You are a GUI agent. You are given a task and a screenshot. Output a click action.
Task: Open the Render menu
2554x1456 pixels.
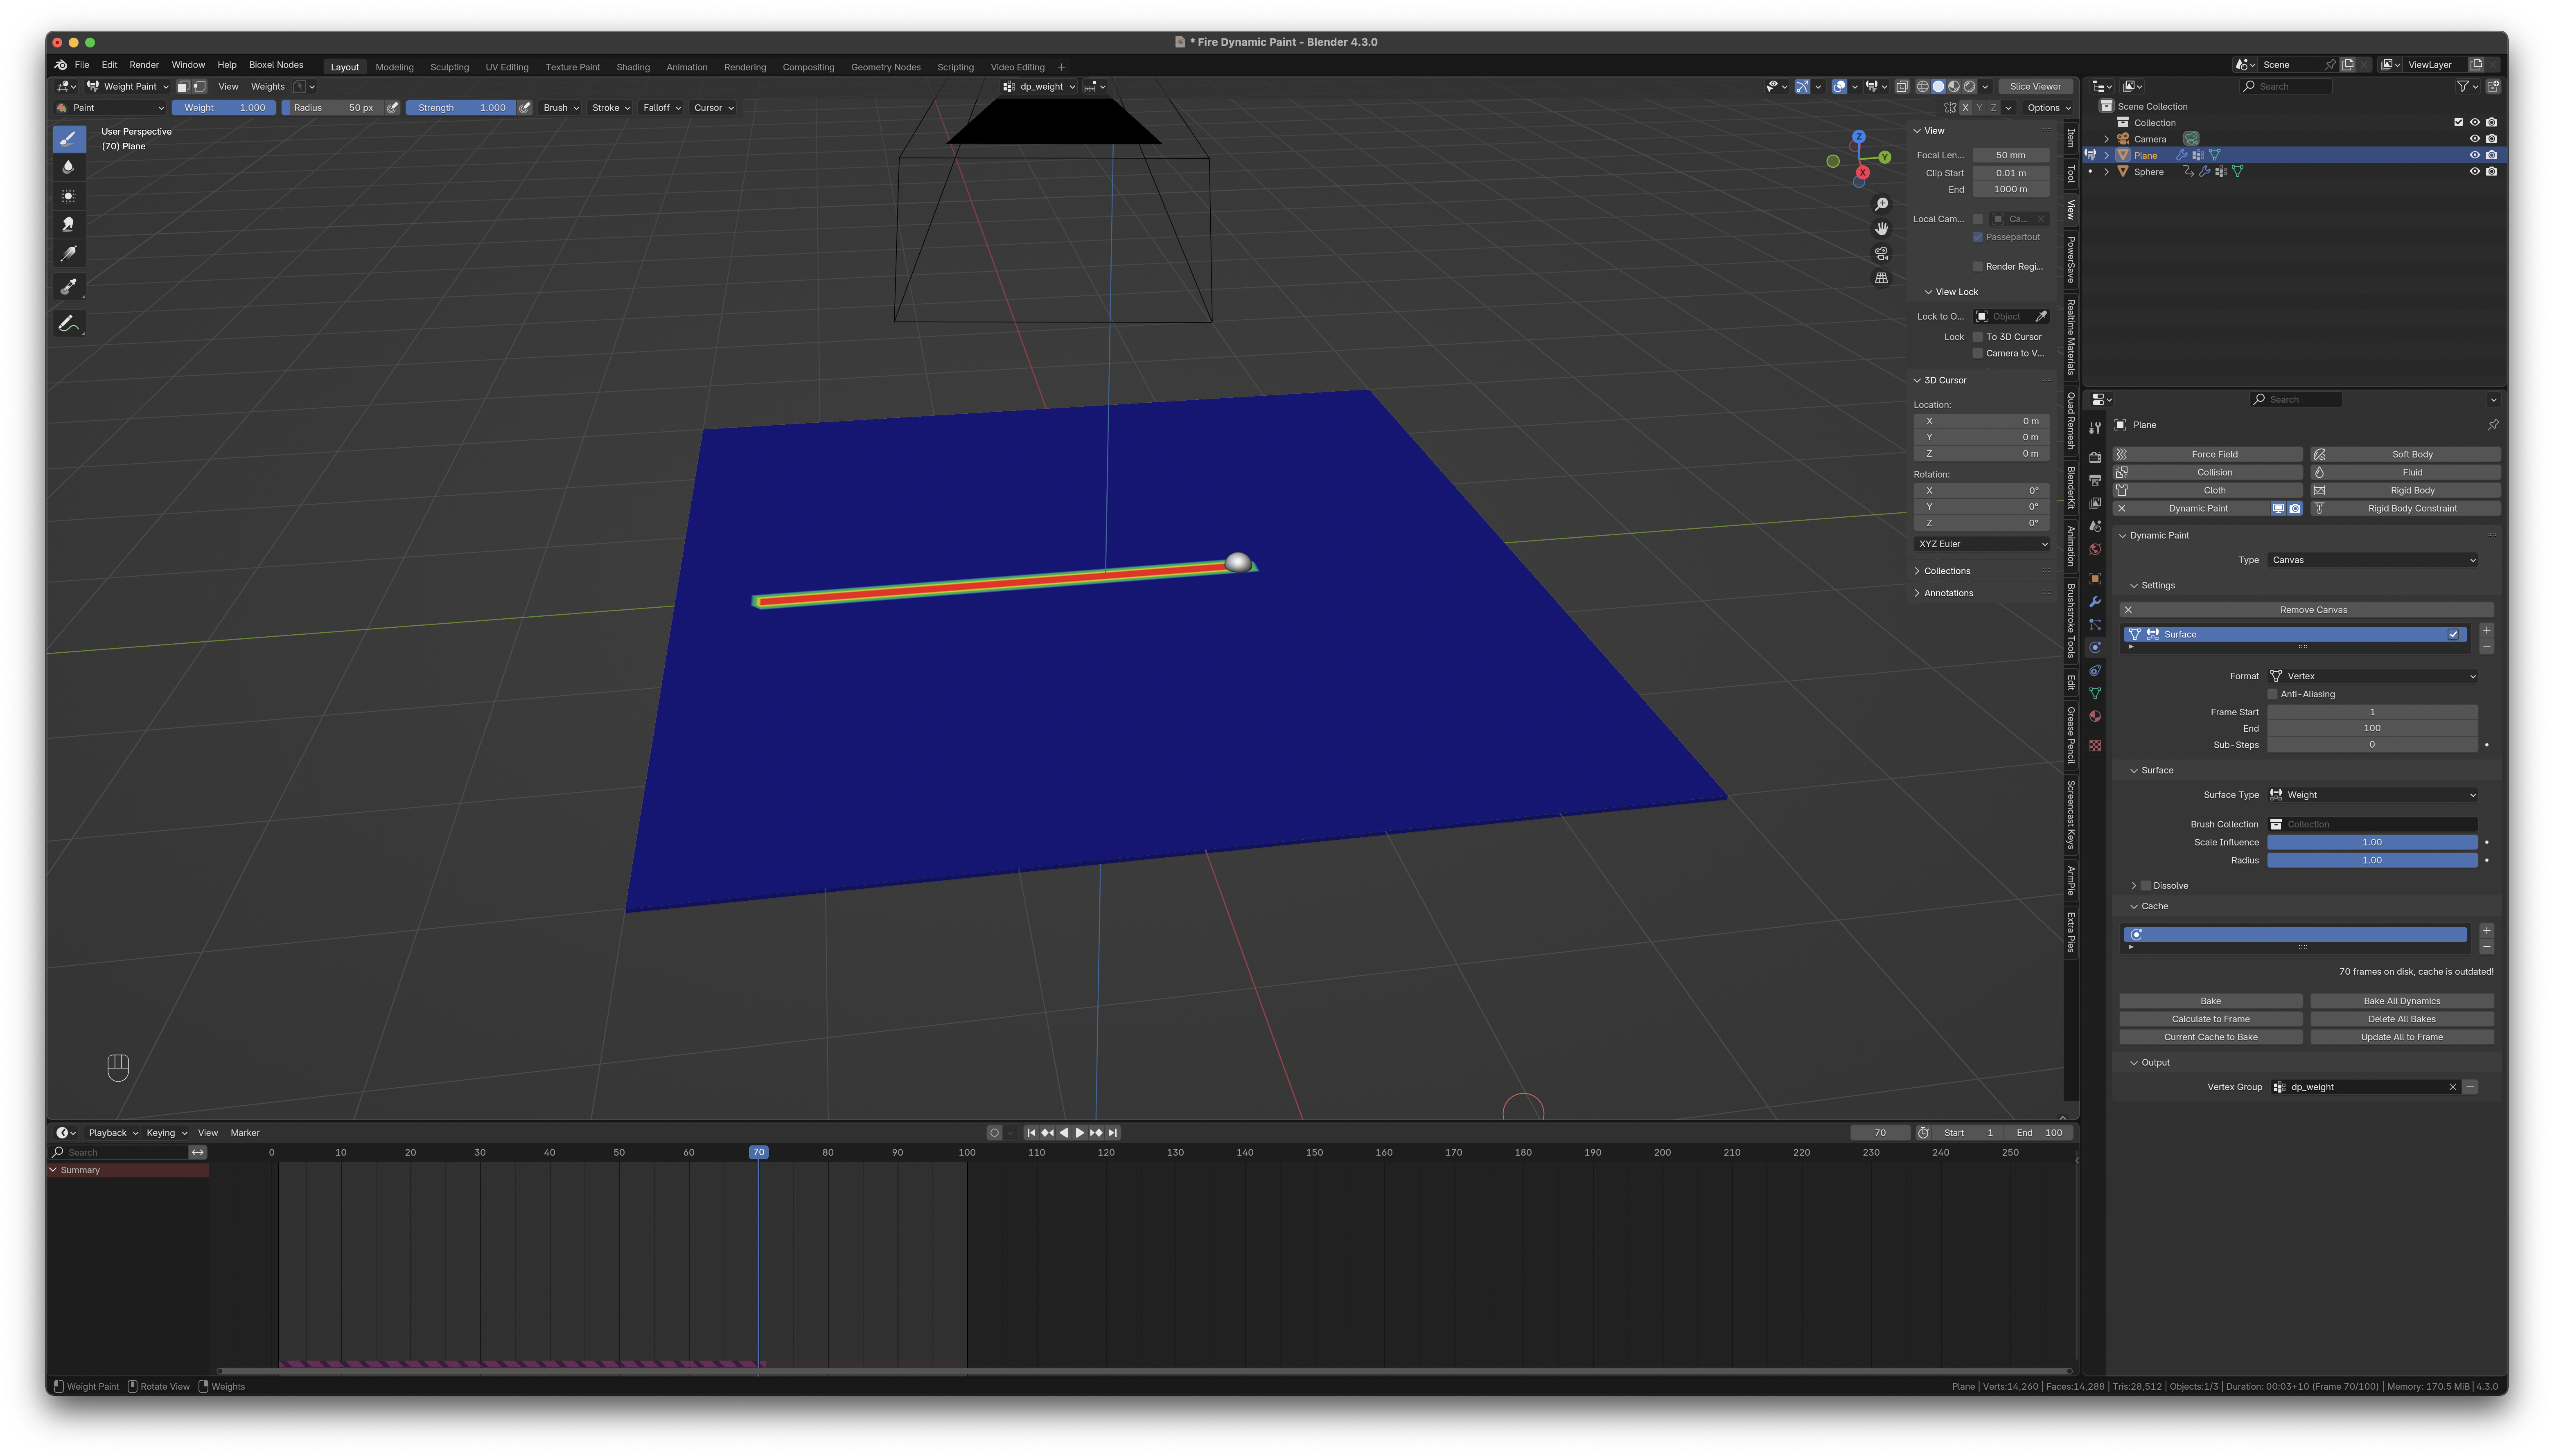[144, 65]
